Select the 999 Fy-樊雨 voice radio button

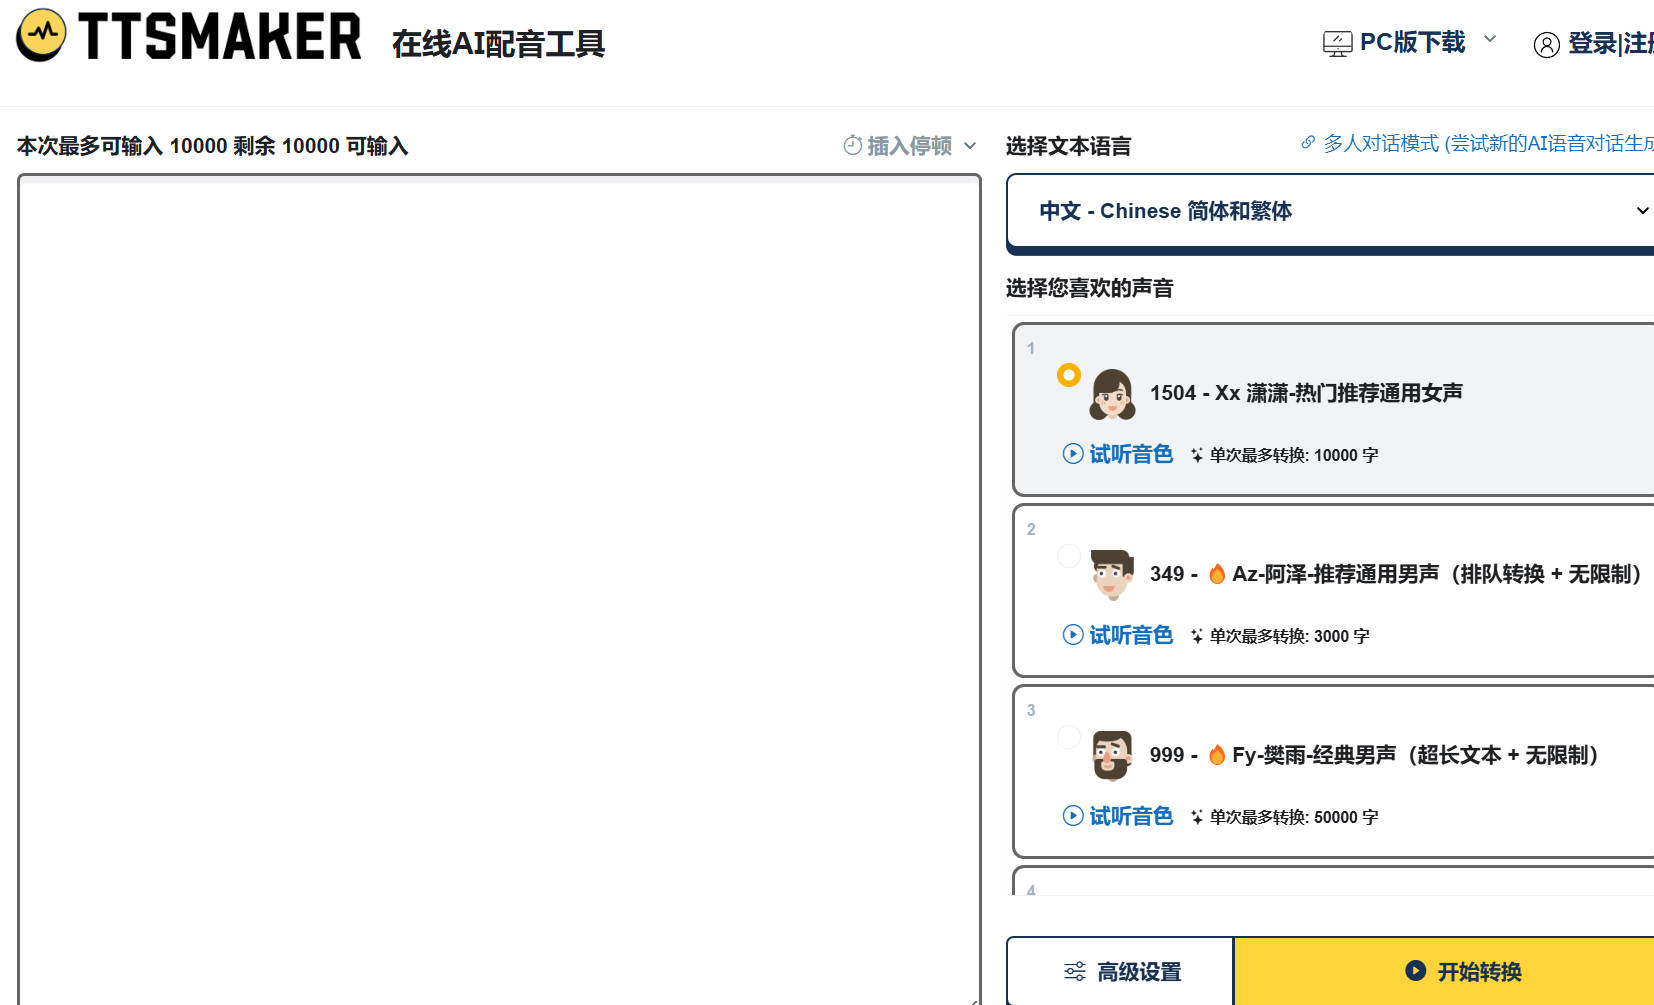[1069, 737]
